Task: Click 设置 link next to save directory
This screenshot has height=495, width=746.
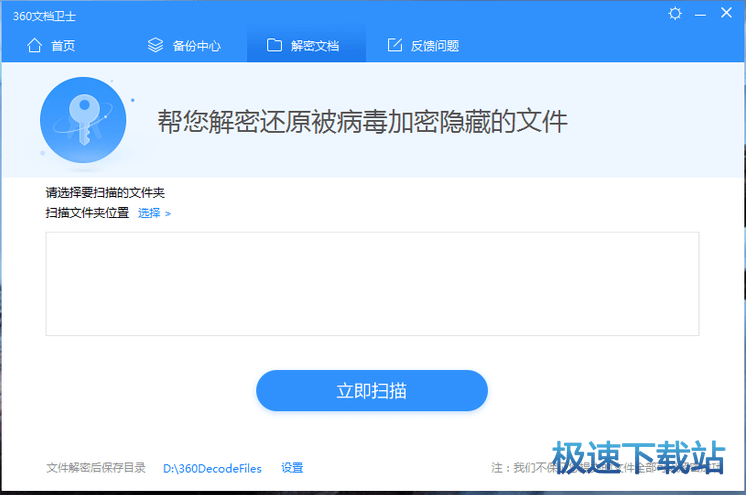Action: click(292, 468)
